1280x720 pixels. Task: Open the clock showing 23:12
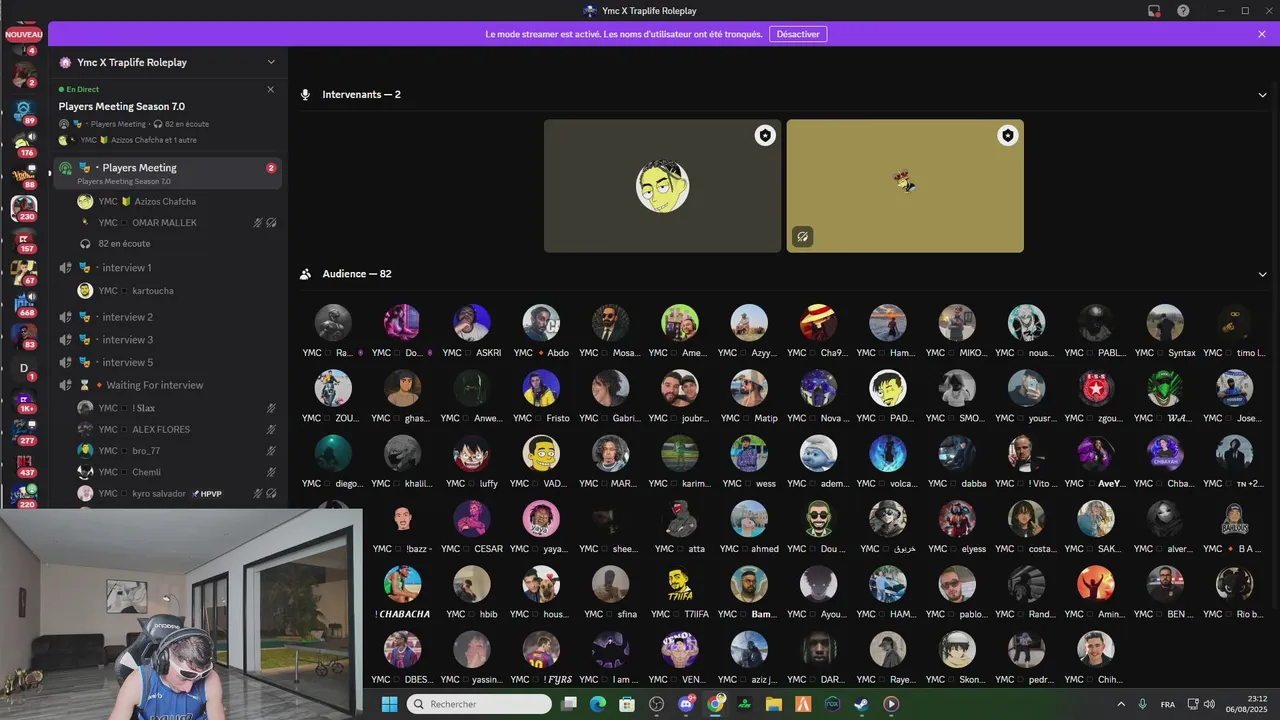pyautogui.click(x=1247, y=704)
